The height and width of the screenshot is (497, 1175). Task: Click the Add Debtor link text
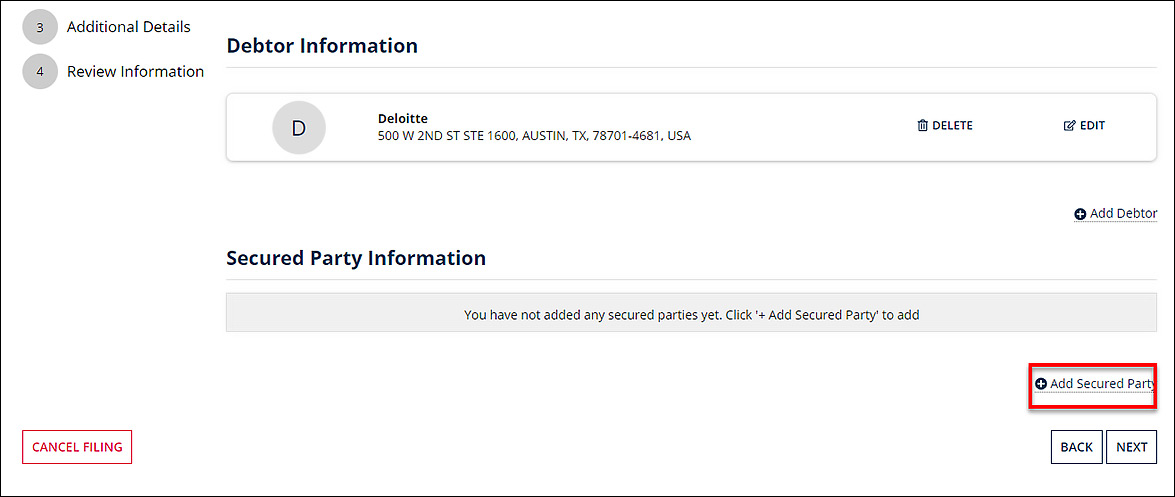[1123, 214]
